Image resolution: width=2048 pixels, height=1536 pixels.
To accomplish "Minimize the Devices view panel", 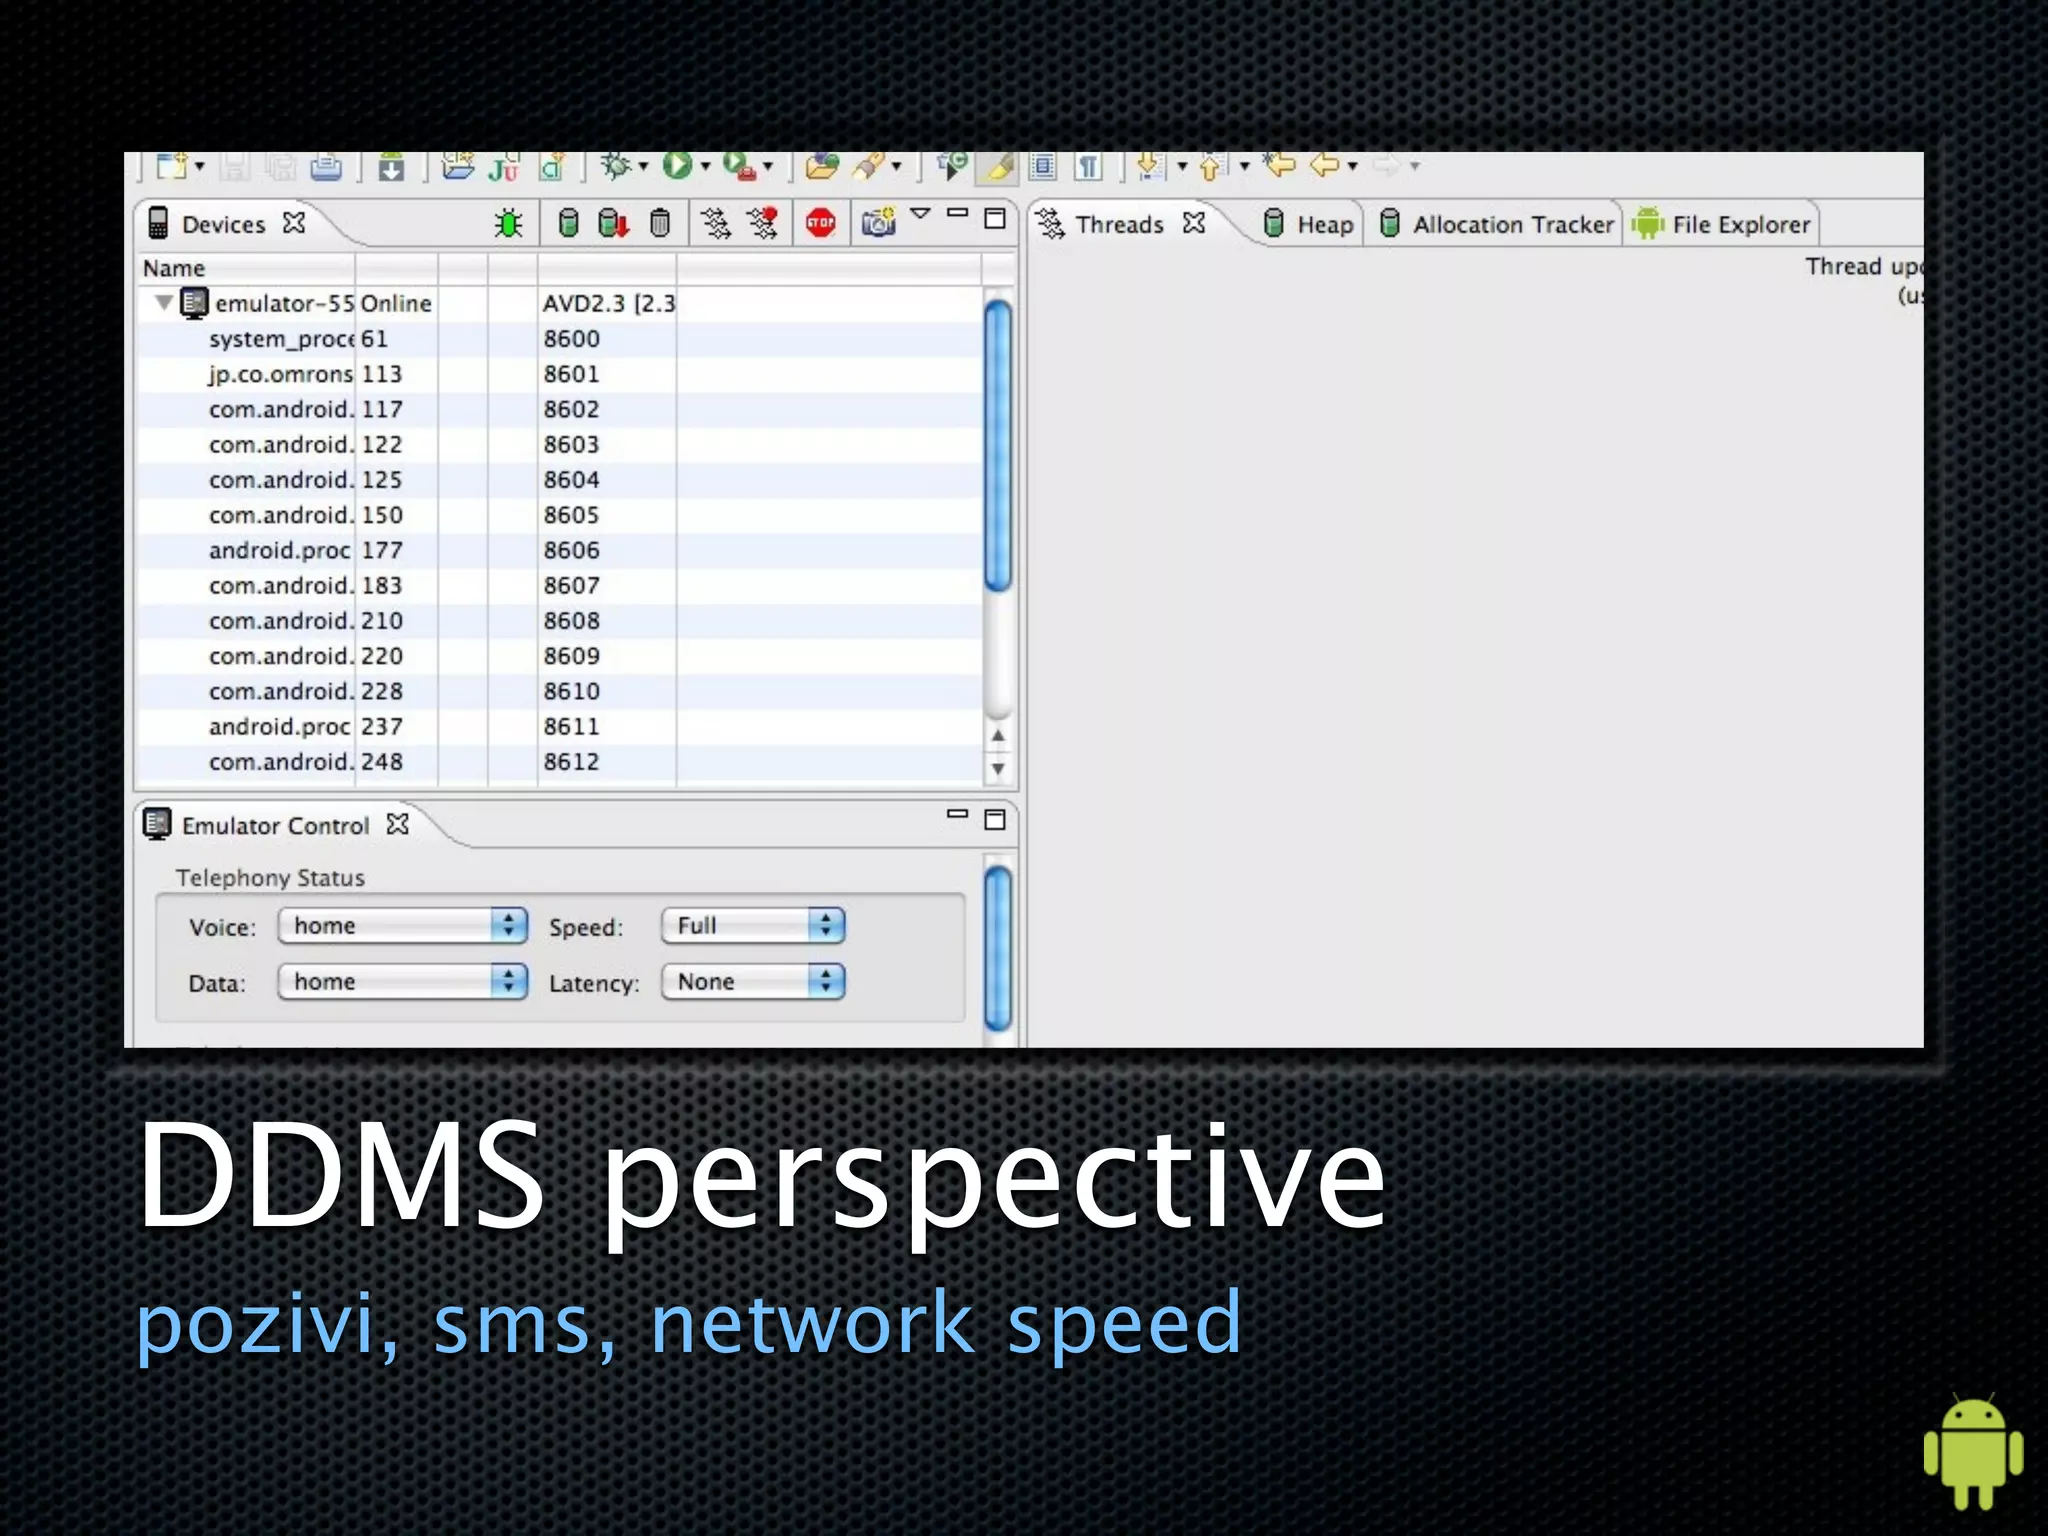I will pos(957,213).
